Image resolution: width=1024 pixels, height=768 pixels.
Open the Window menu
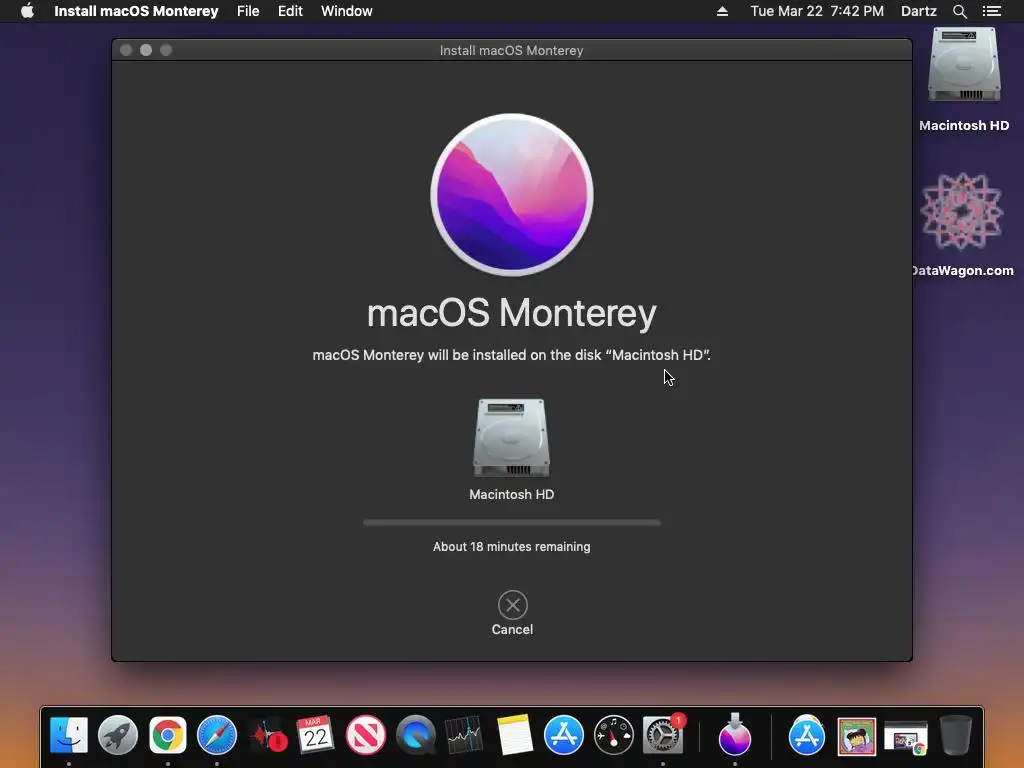[347, 11]
